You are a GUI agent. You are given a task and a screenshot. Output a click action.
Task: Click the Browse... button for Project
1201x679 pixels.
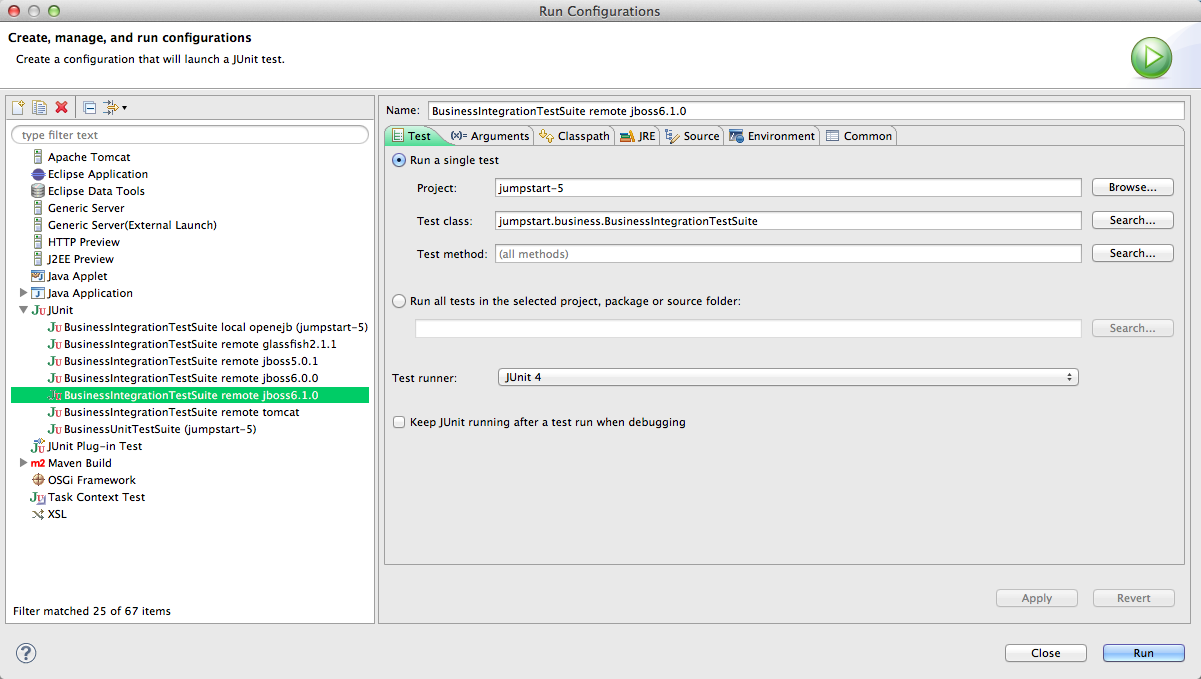pyautogui.click(x=1132, y=187)
